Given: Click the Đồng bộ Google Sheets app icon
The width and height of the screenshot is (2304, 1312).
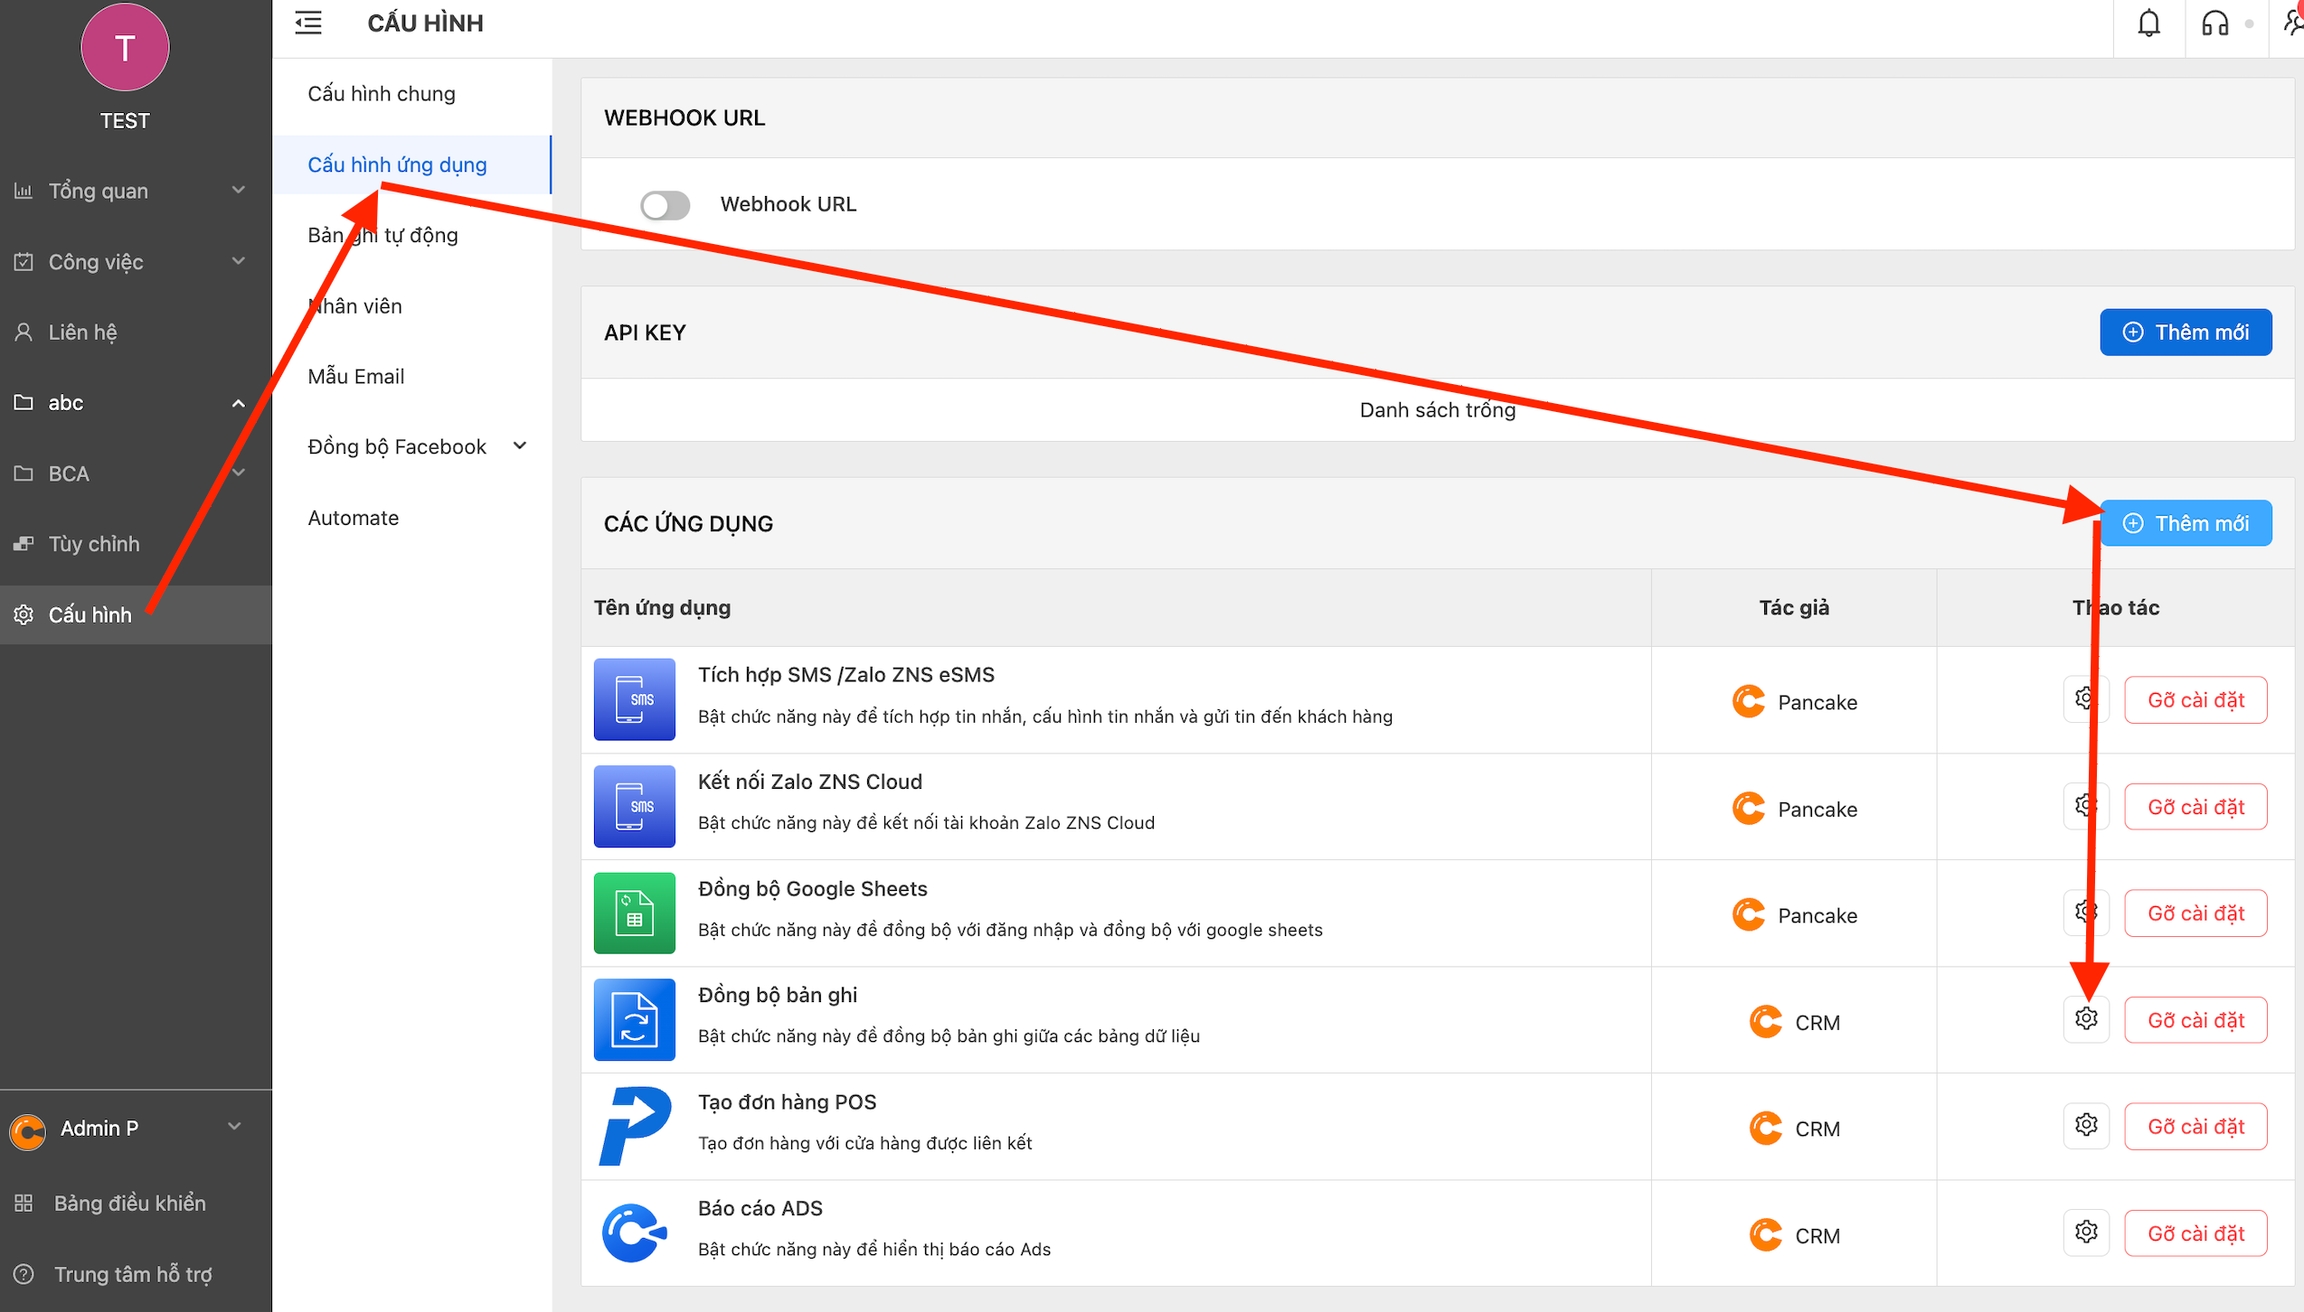Looking at the screenshot, I should click(634, 913).
